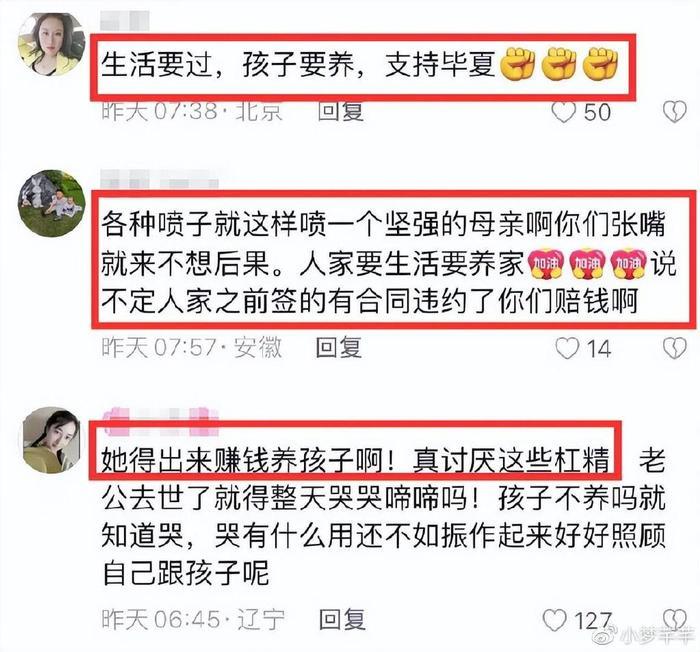Like the Liaoning comment with 127 likes
Image resolution: width=700 pixels, height=652 pixels.
[554, 620]
